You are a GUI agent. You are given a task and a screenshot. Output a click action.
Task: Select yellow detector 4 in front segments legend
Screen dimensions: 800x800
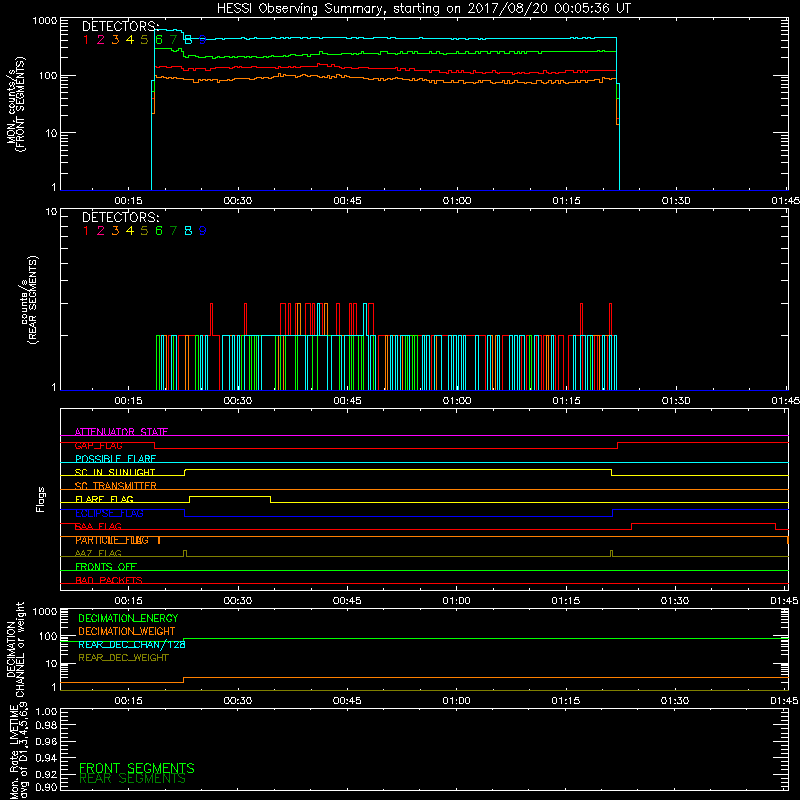click(130, 39)
